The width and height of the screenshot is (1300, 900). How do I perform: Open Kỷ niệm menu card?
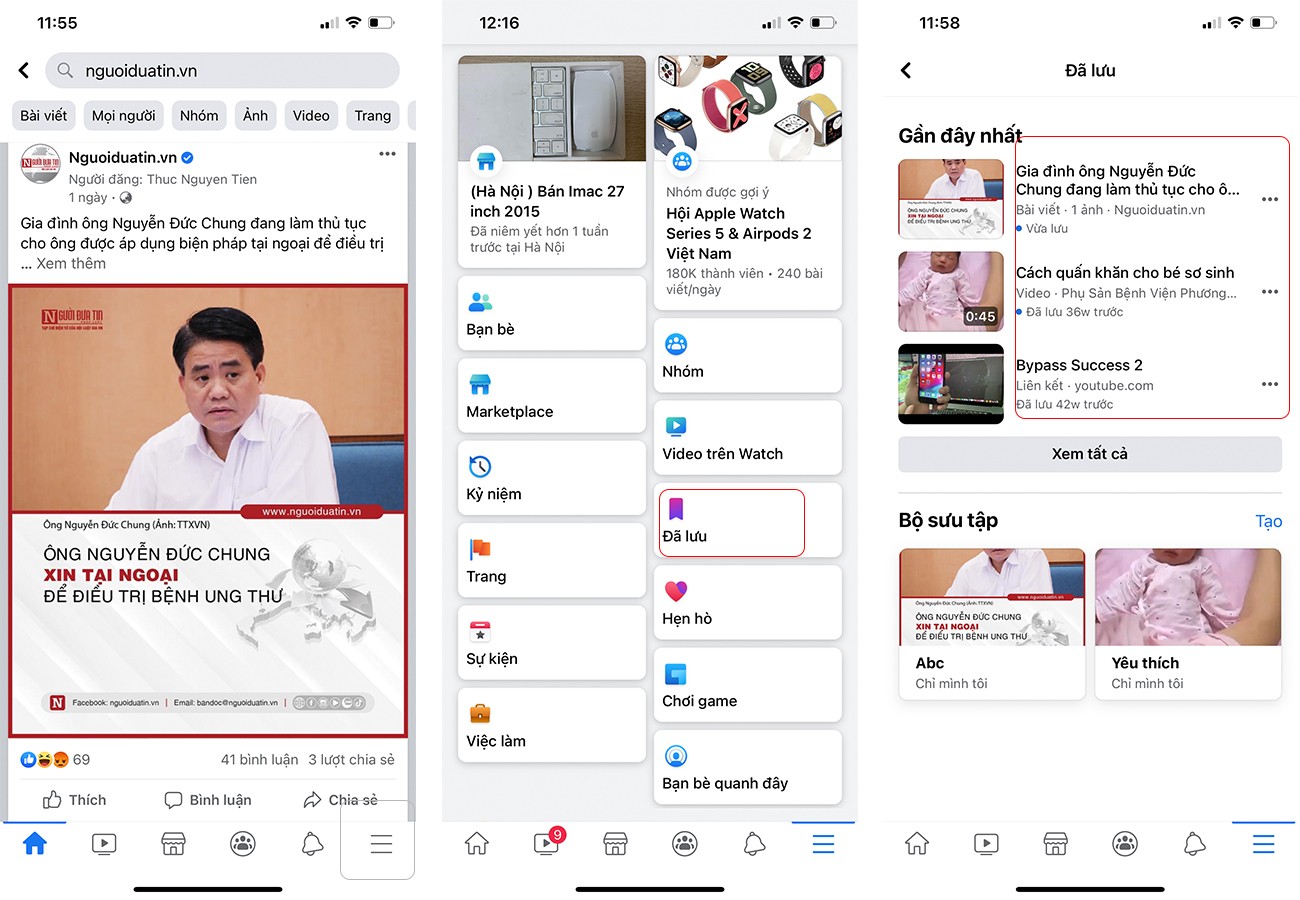pyautogui.click(x=552, y=478)
